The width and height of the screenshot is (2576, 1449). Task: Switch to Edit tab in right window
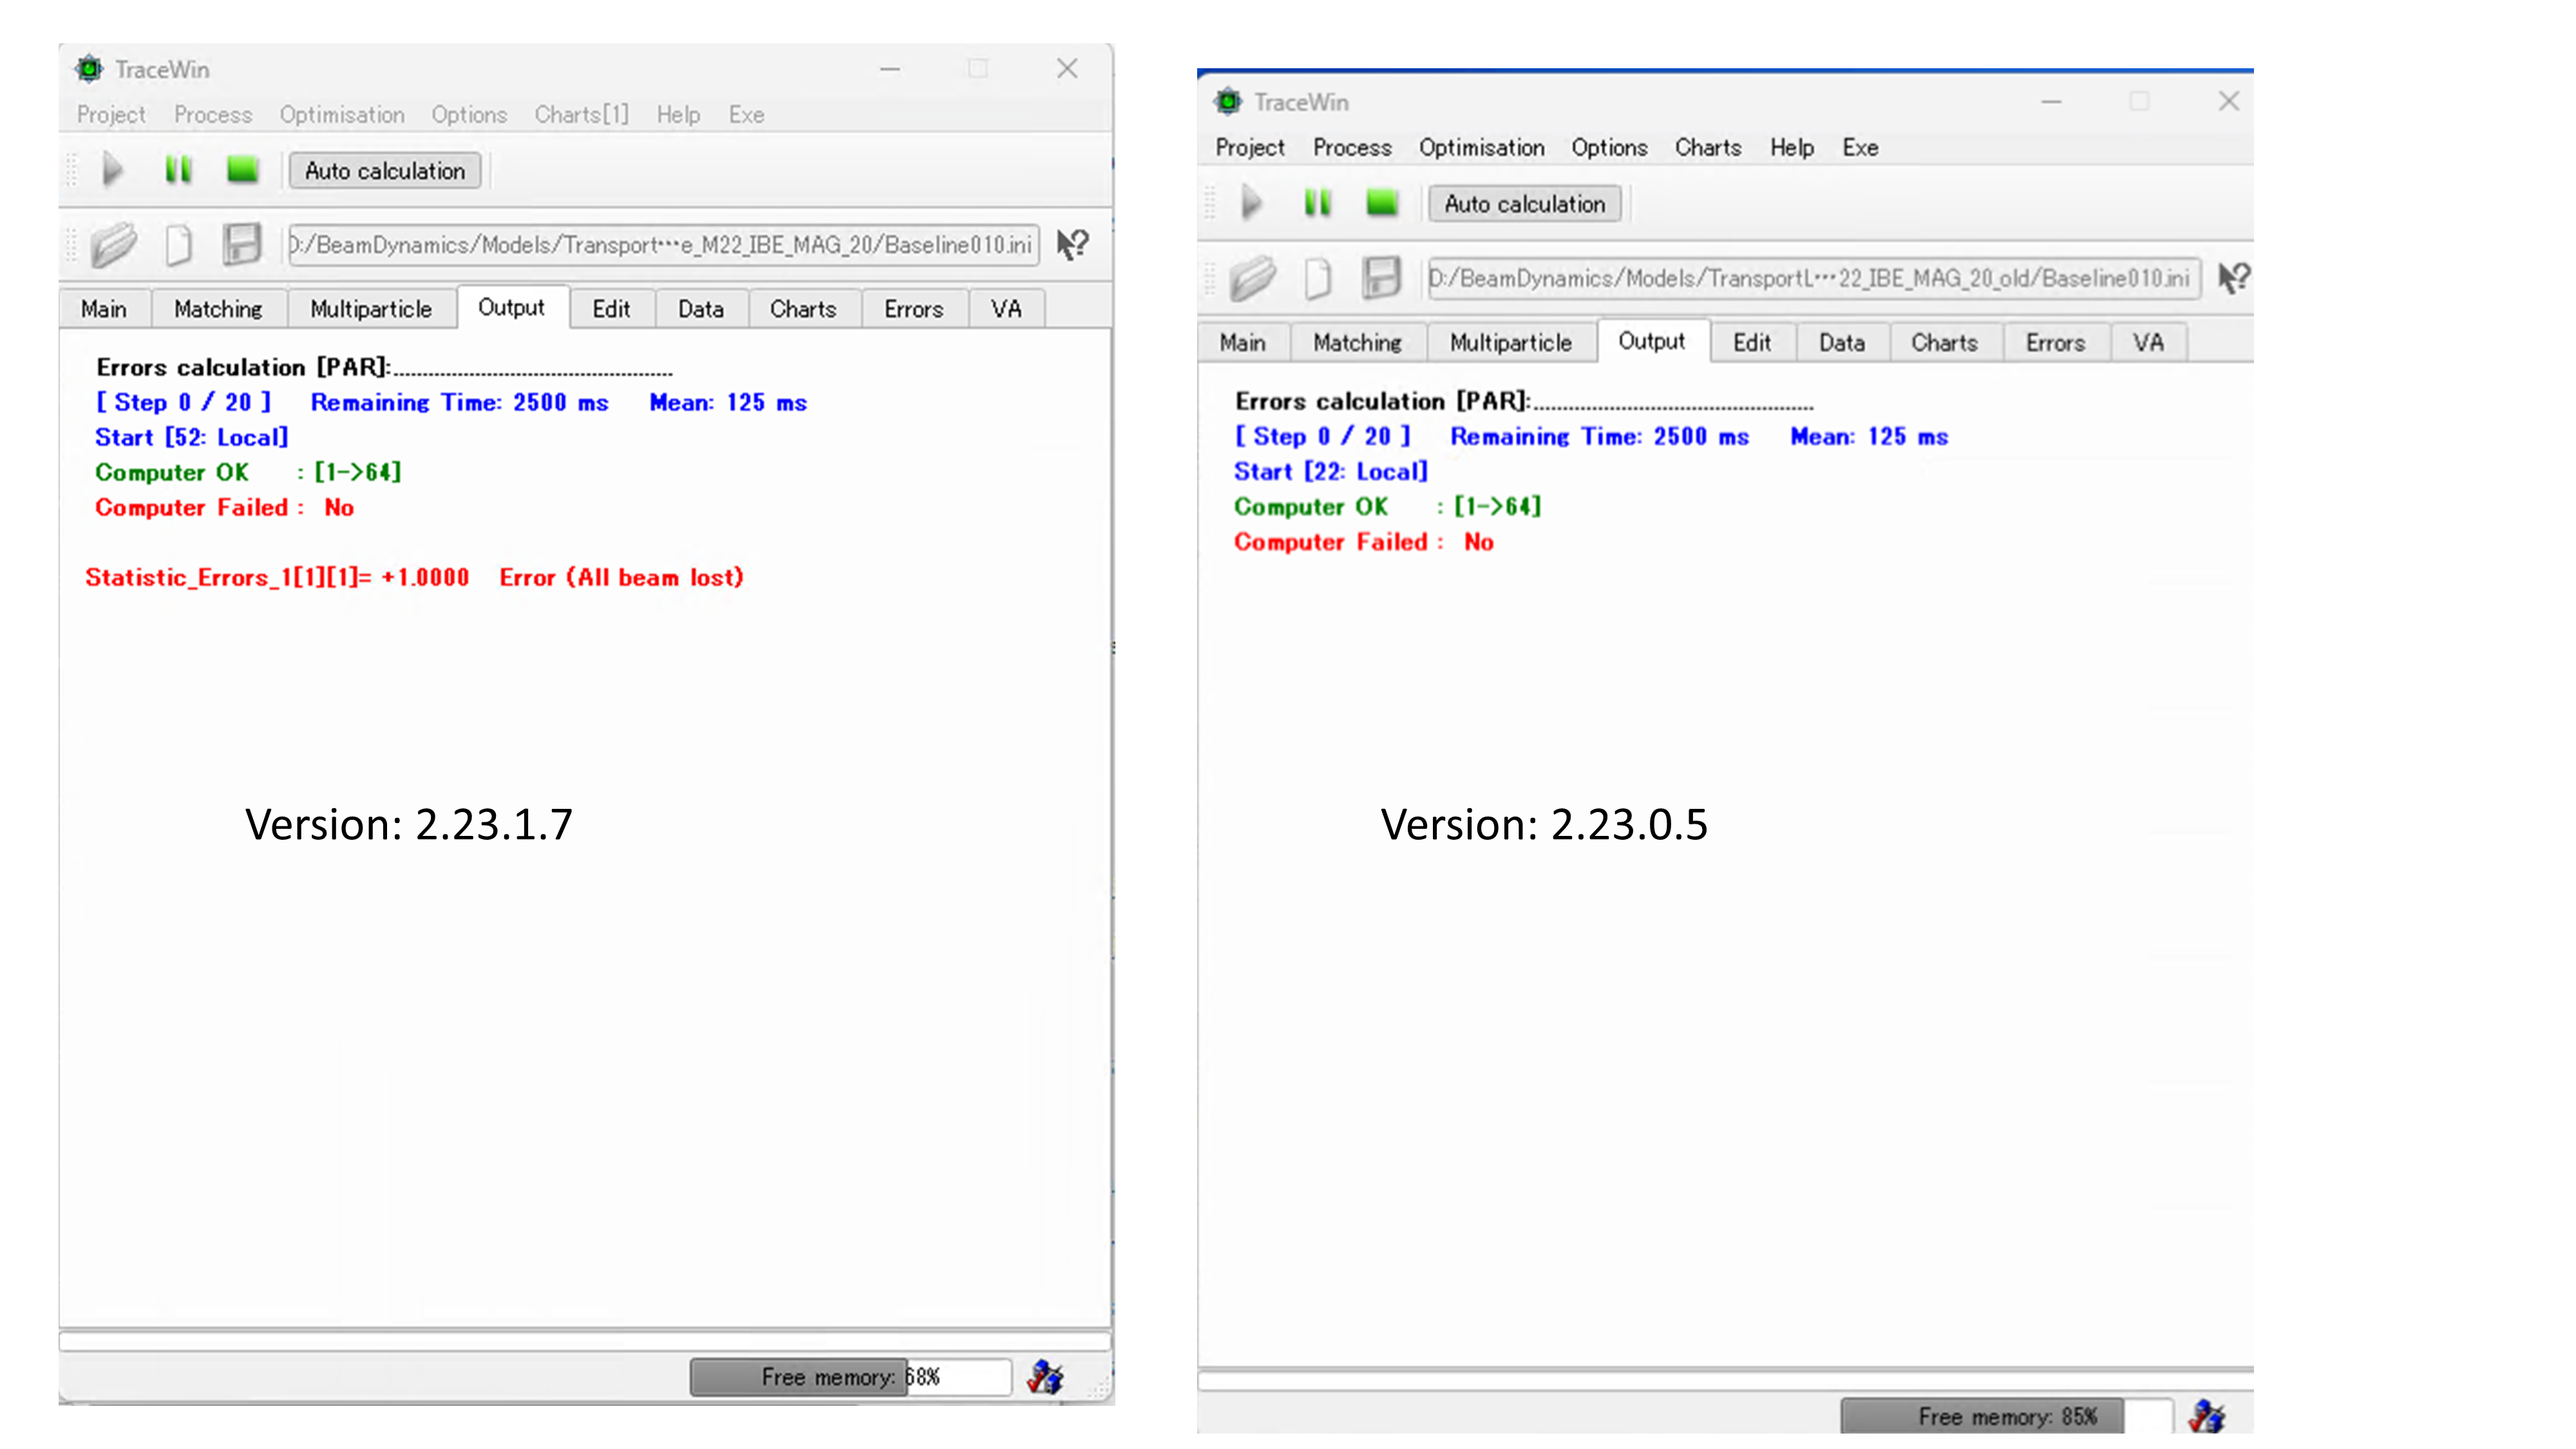pyautogui.click(x=1752, y=343)
